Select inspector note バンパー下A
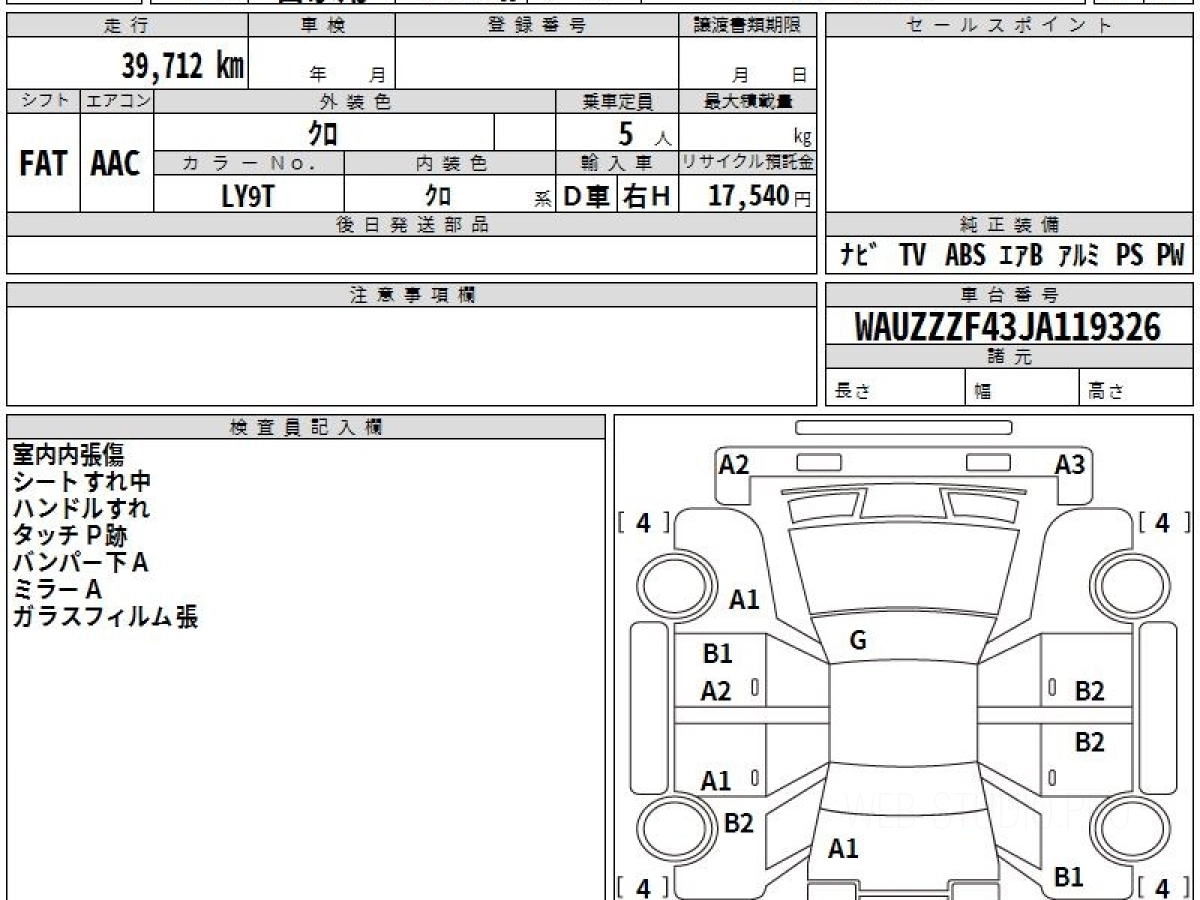 tap(80, 562)
